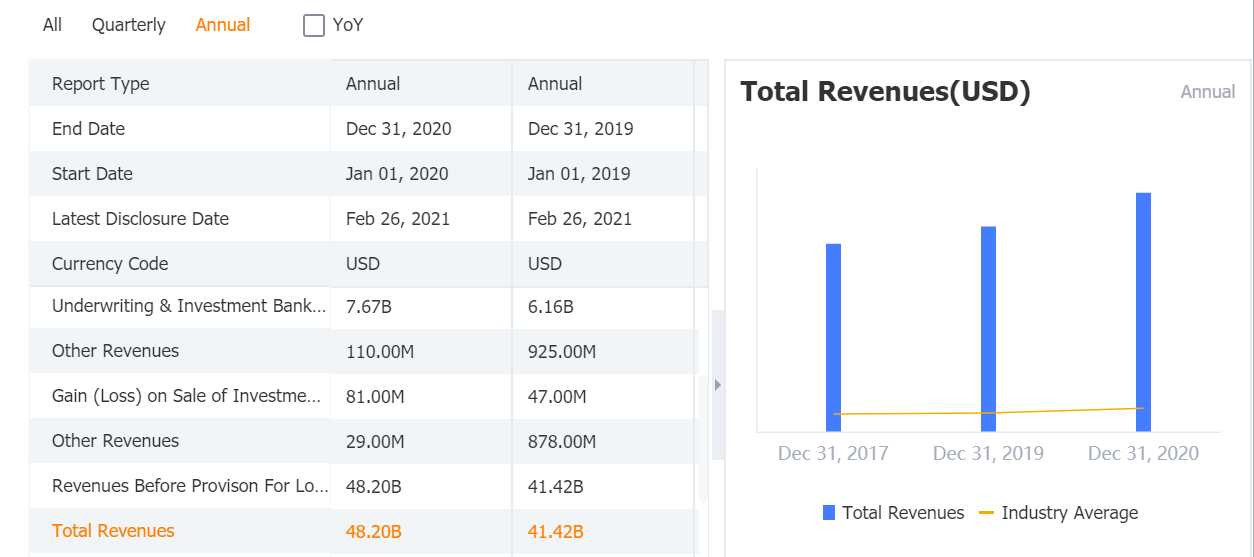Click the 48.20B Total Revenues orange value
The width and height of the screenshot is (1254, 557).
[x=374, y=531]
